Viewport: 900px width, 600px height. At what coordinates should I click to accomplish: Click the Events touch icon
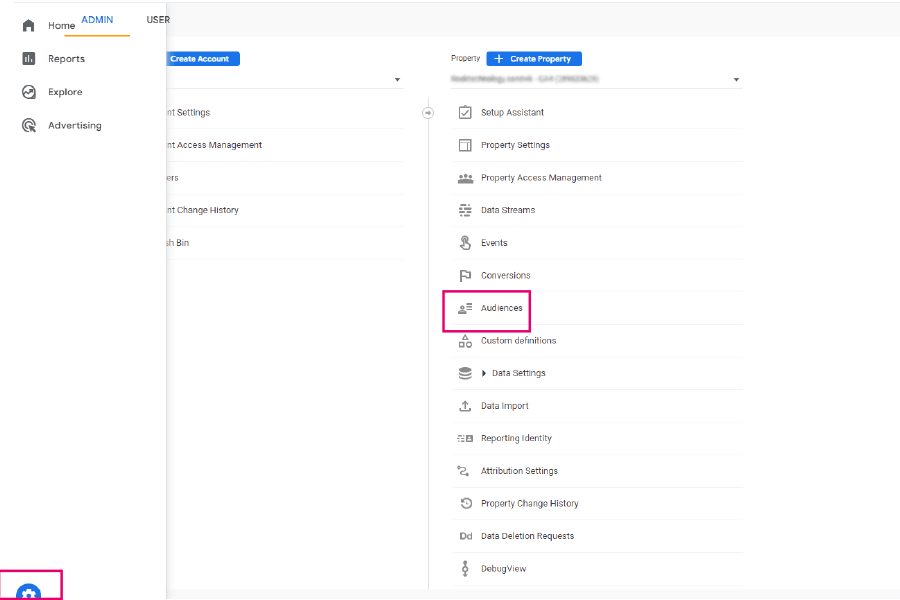pyautogui.click(x=465, y=243)
